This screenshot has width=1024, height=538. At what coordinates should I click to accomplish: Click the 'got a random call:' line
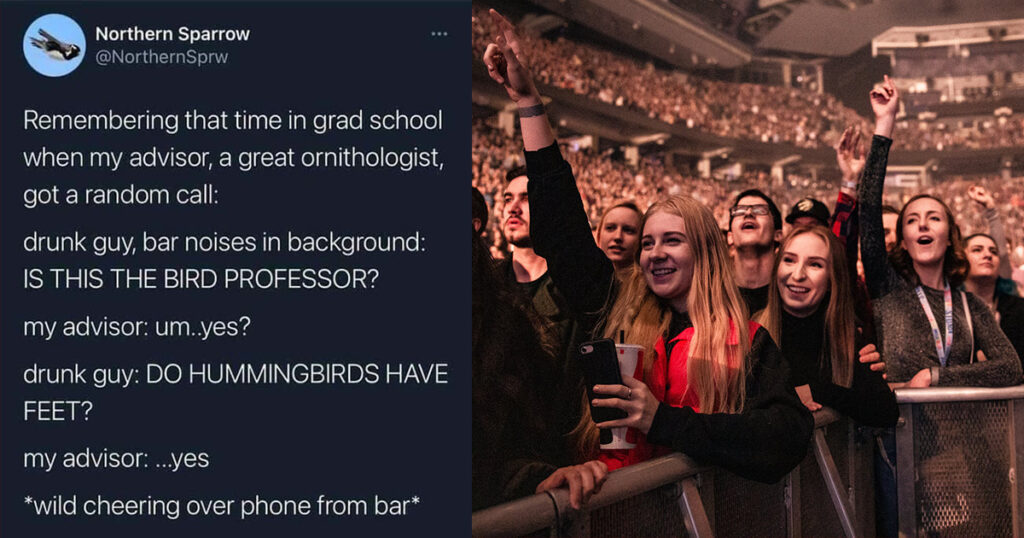click(121, 195)
